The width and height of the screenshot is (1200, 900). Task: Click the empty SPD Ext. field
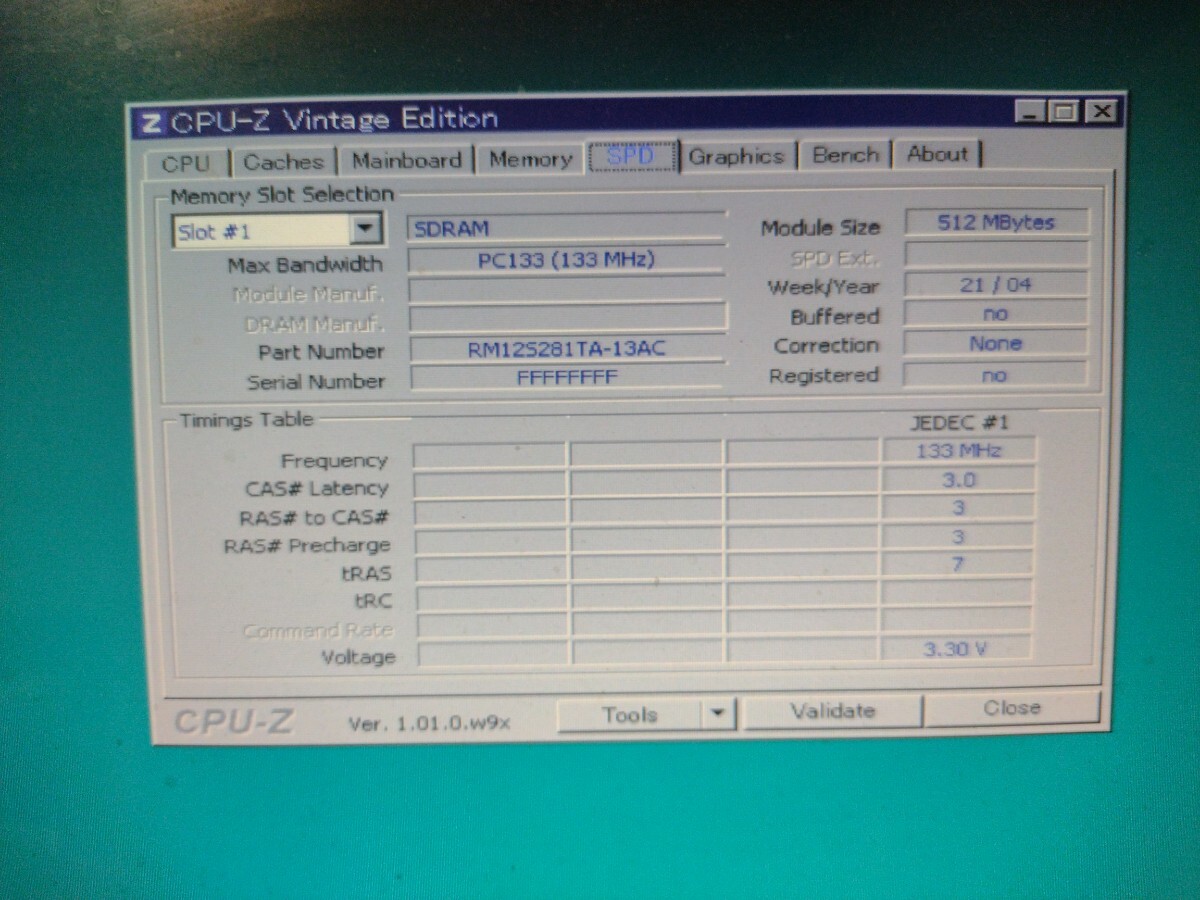(996, 254)
